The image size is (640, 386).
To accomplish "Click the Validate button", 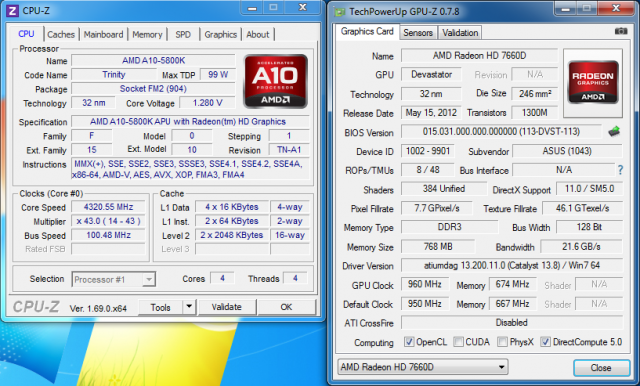I will click(x=227, y=307).
